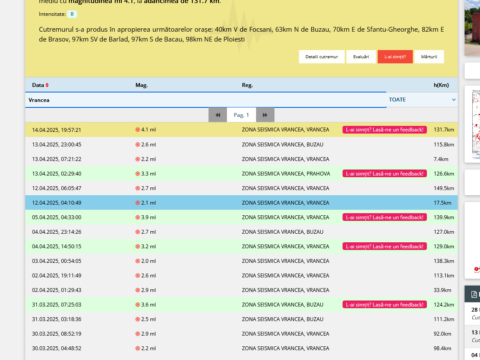Select the highlighted row 12.04.2025, 04:10:49

point(241,203)
